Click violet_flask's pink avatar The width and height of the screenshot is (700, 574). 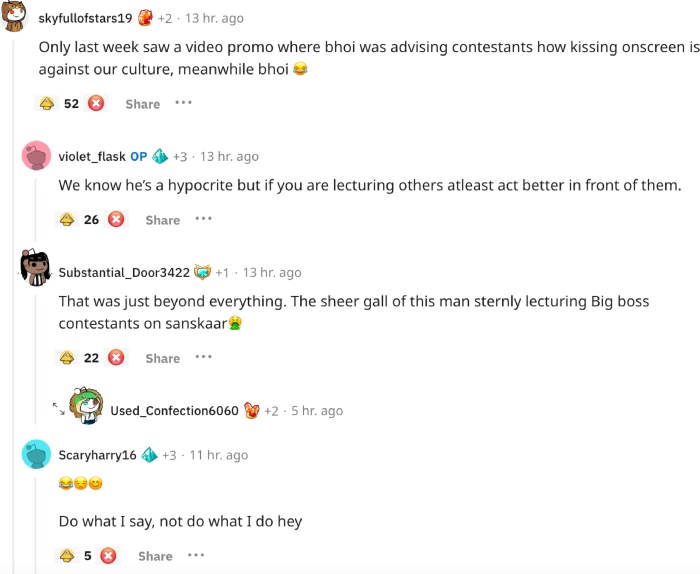click(36, 156)
